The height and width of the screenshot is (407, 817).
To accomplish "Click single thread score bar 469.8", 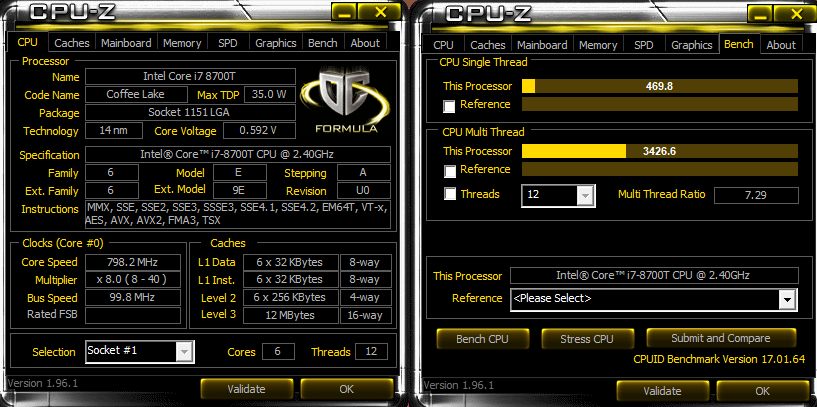I will click(660, 86).
